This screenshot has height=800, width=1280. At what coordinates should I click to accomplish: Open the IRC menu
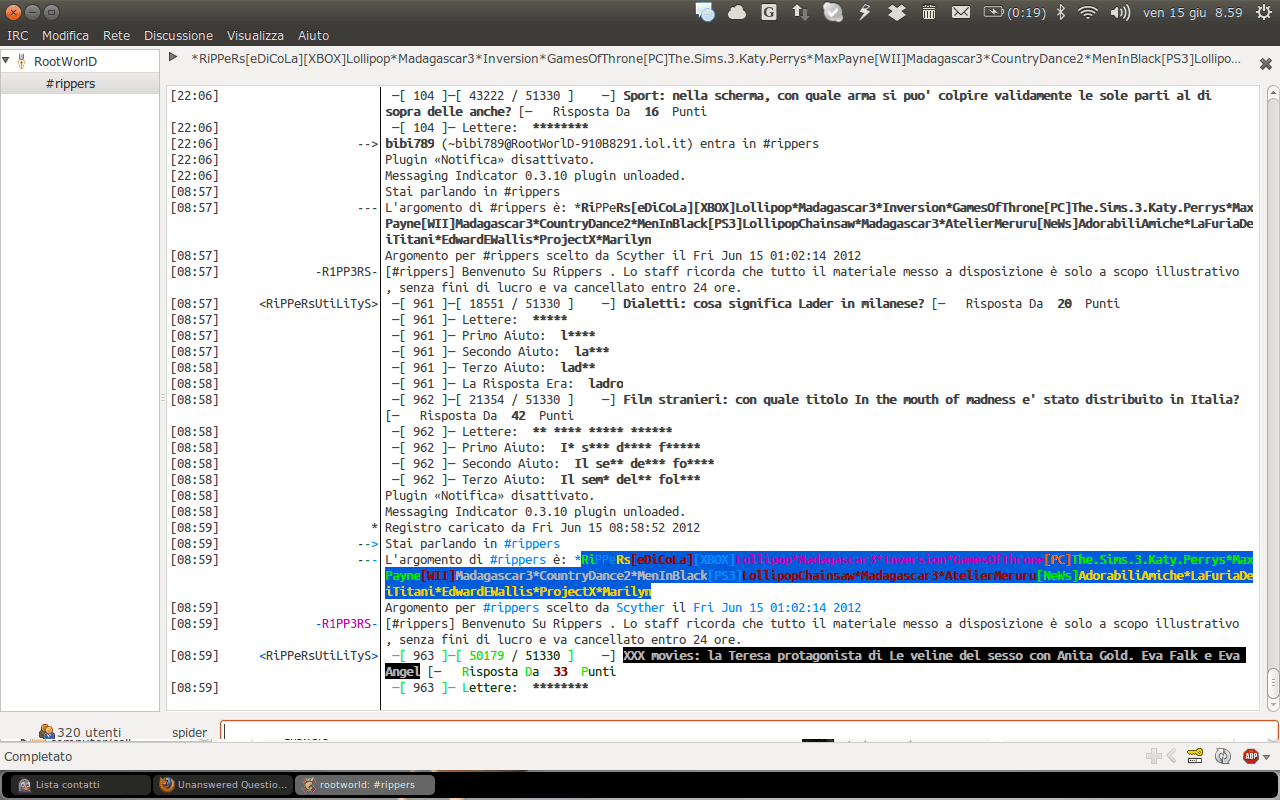point(17,35)
